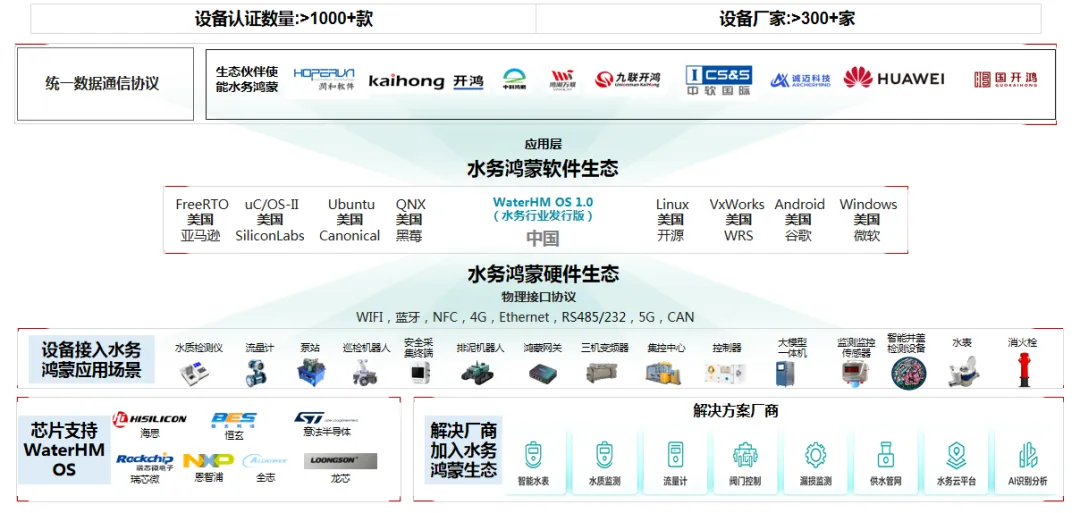Click the Linux OS name
The height and width of the screenshot is (513, 1080).
pos(672,205)
